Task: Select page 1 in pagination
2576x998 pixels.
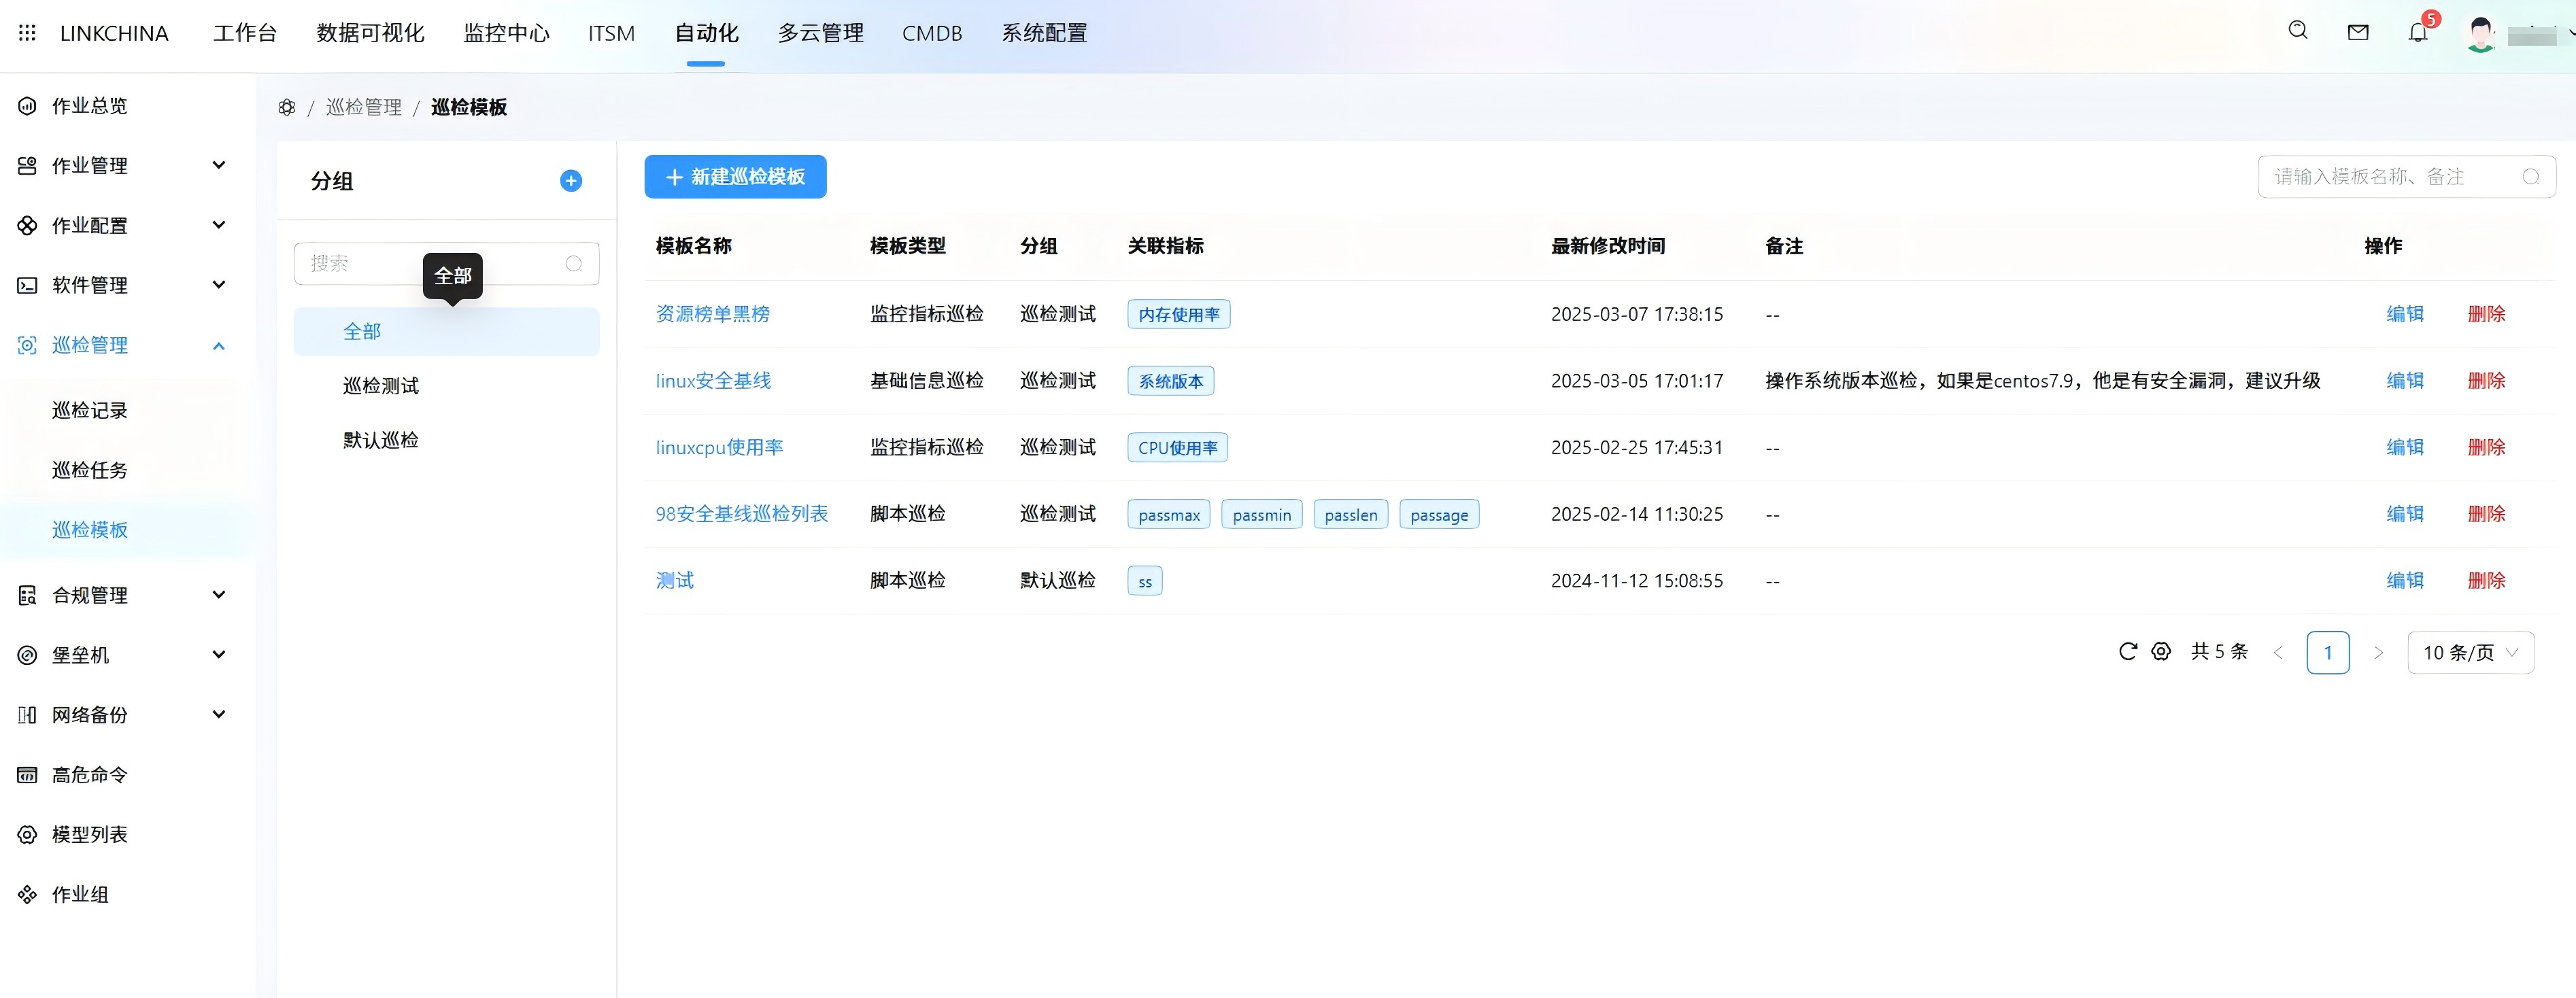Action: tap(2328, 652)
